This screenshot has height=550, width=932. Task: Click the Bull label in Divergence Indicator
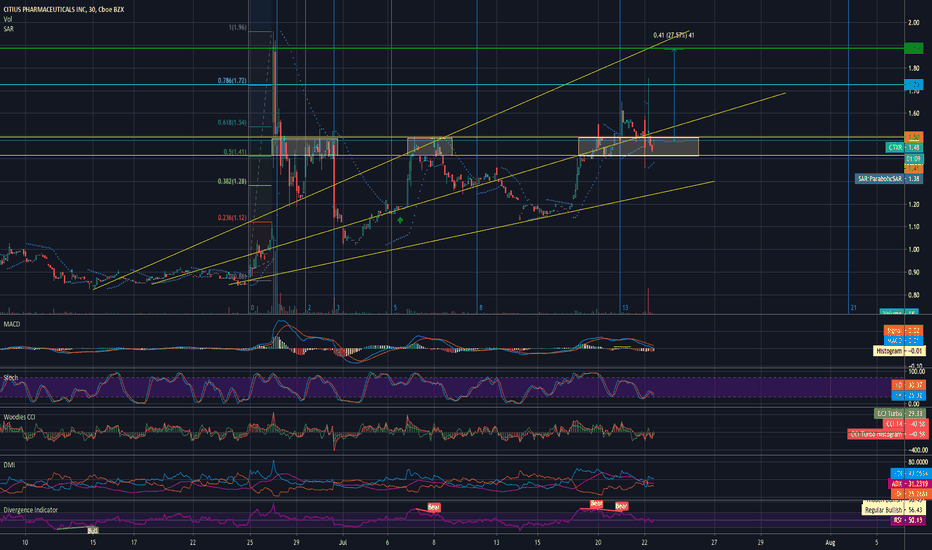(x=93, y=530)
